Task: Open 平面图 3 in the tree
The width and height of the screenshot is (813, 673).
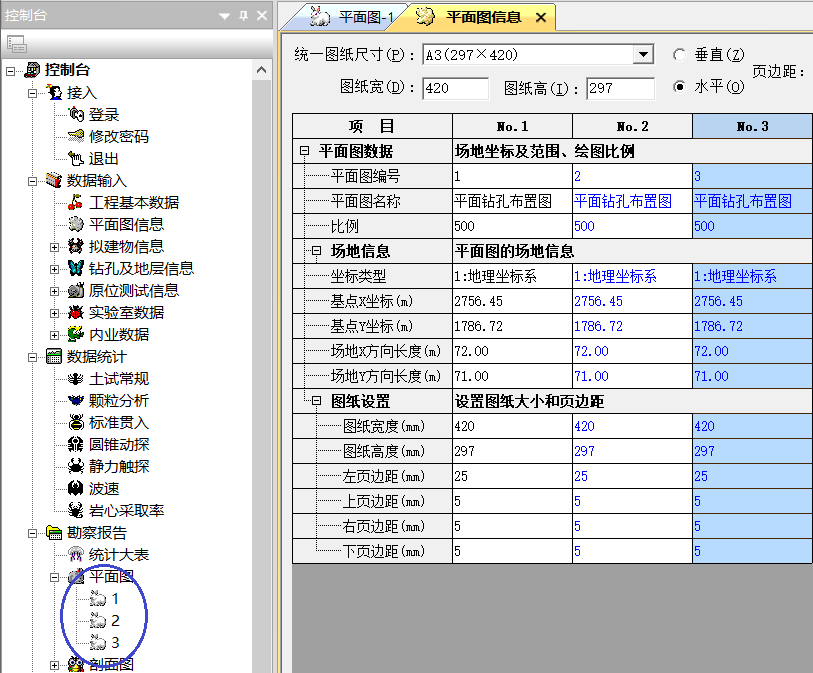Action: [104, 642]
